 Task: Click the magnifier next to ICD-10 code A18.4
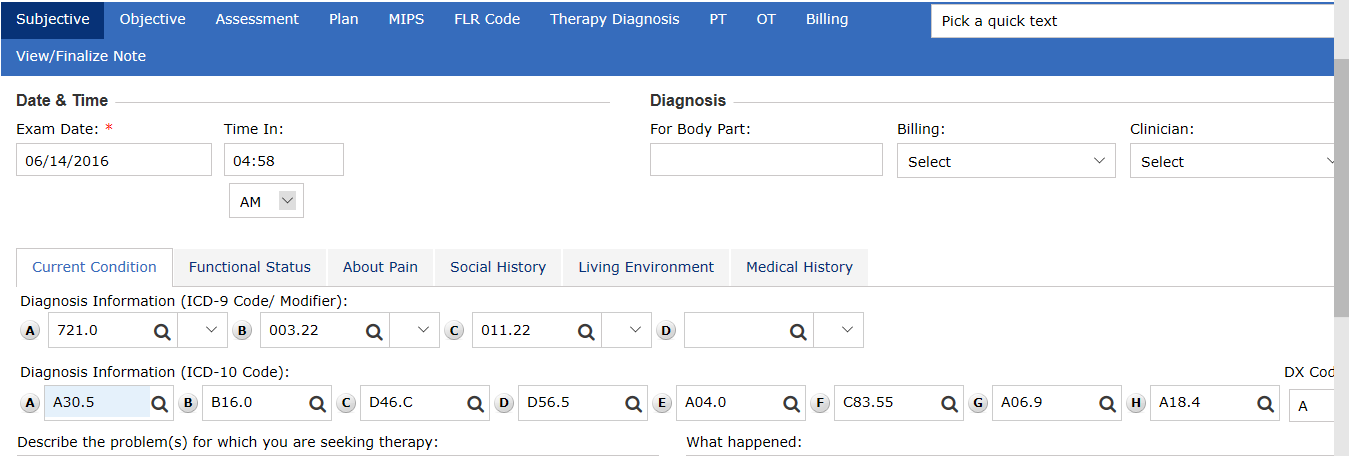click(x=1265, y=403)
